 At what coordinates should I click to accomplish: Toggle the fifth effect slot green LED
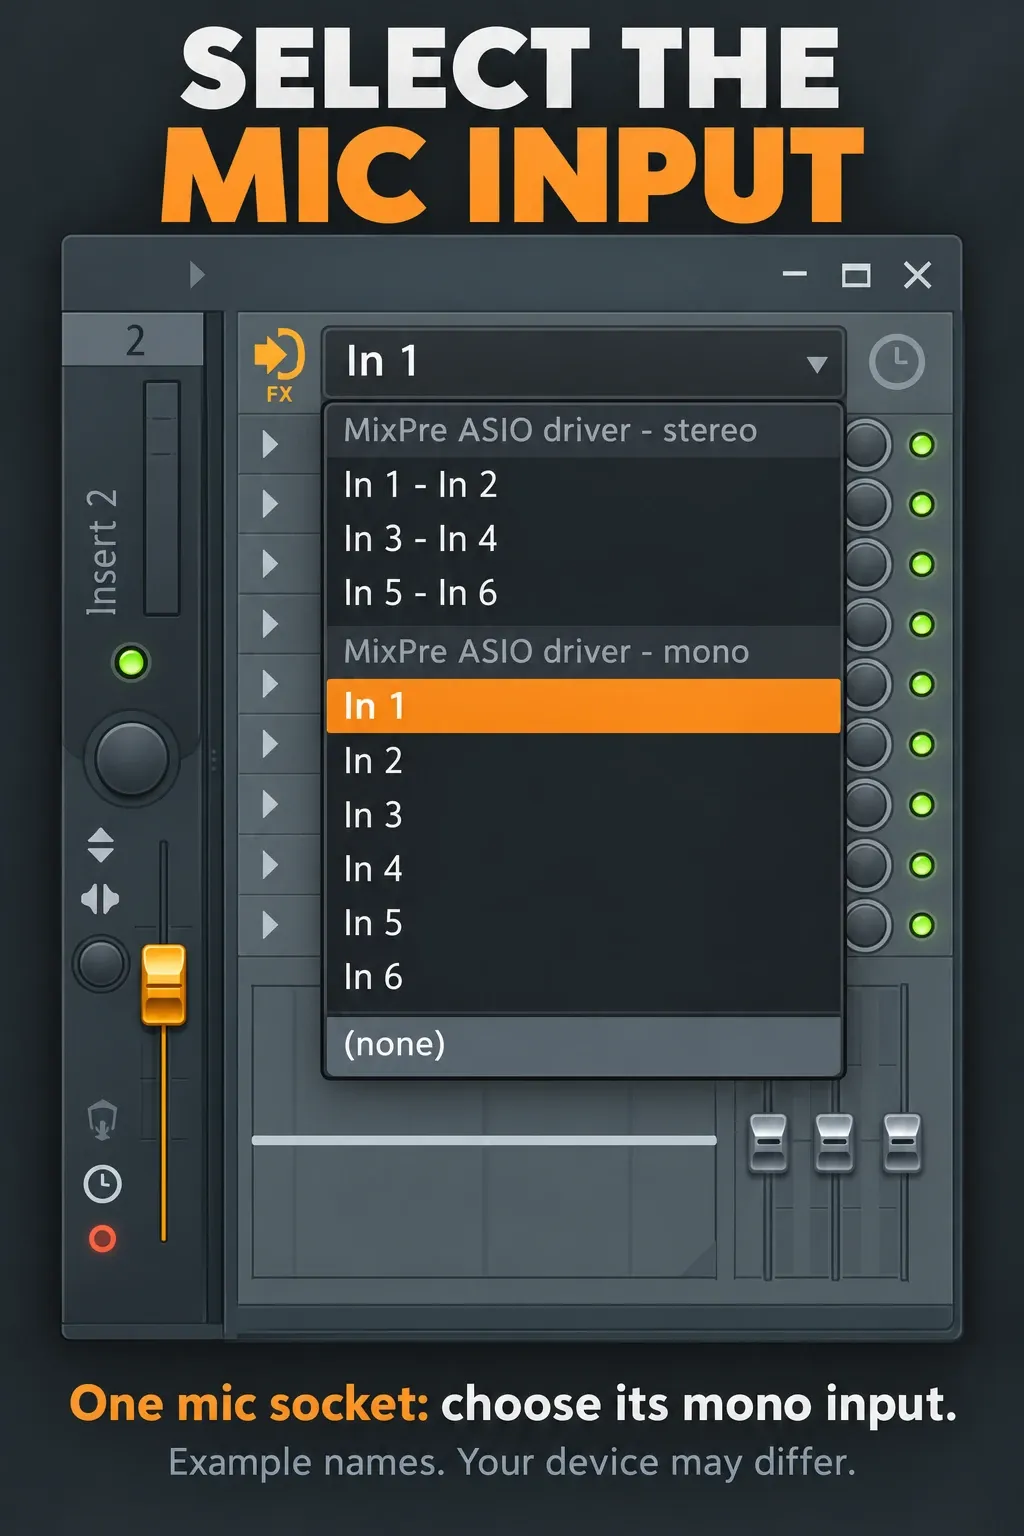922,685
